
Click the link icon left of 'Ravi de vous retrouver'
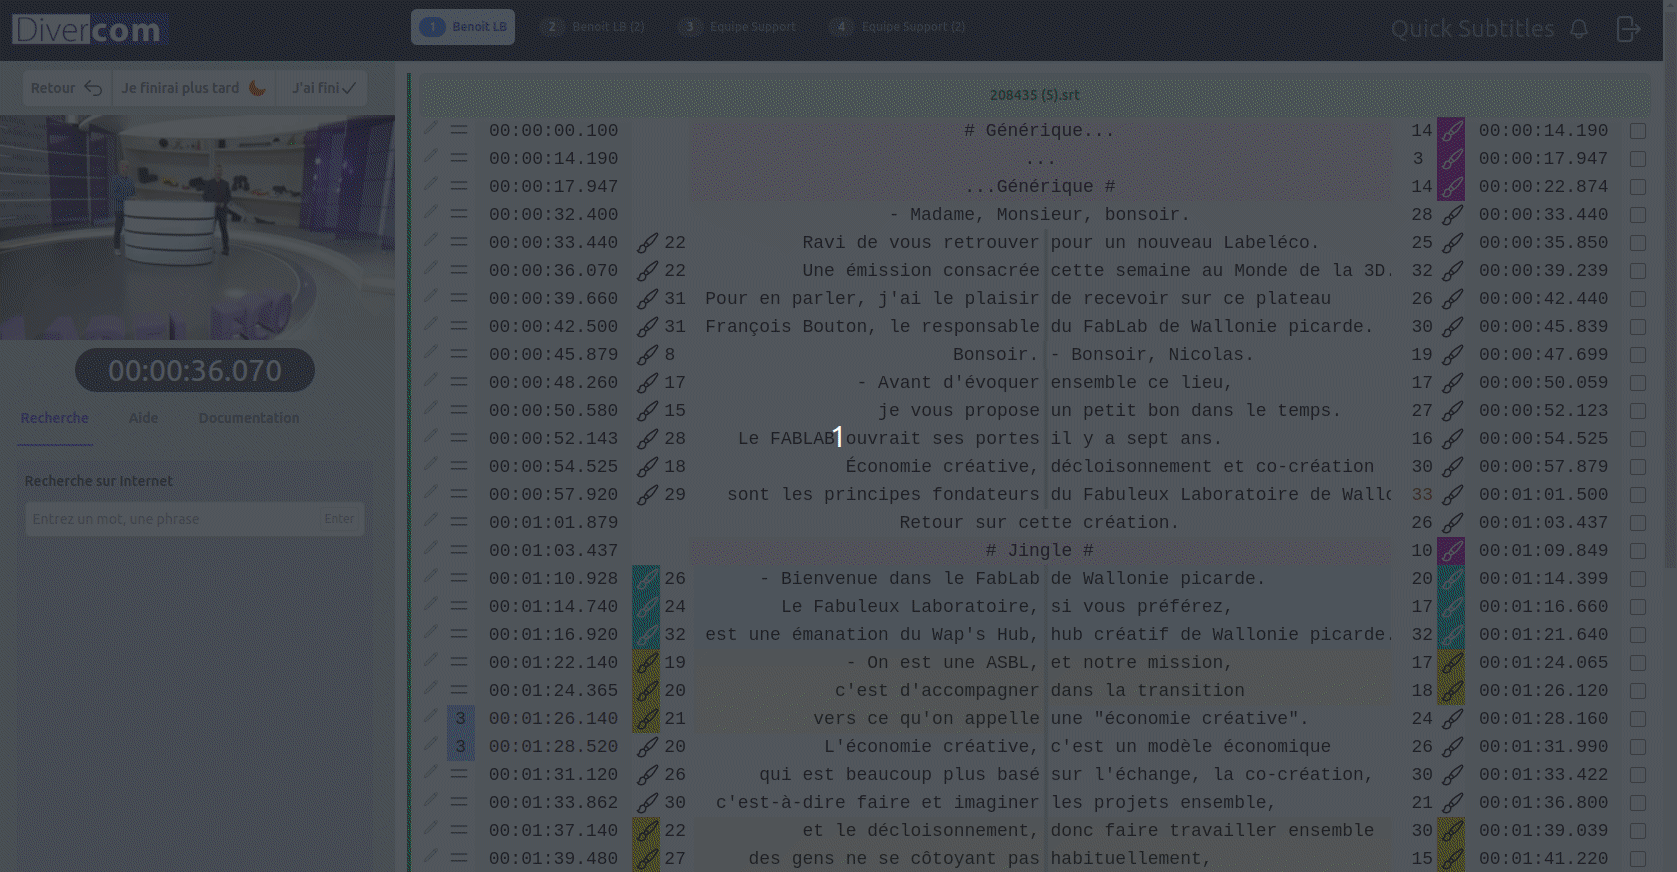pos(648,243)
